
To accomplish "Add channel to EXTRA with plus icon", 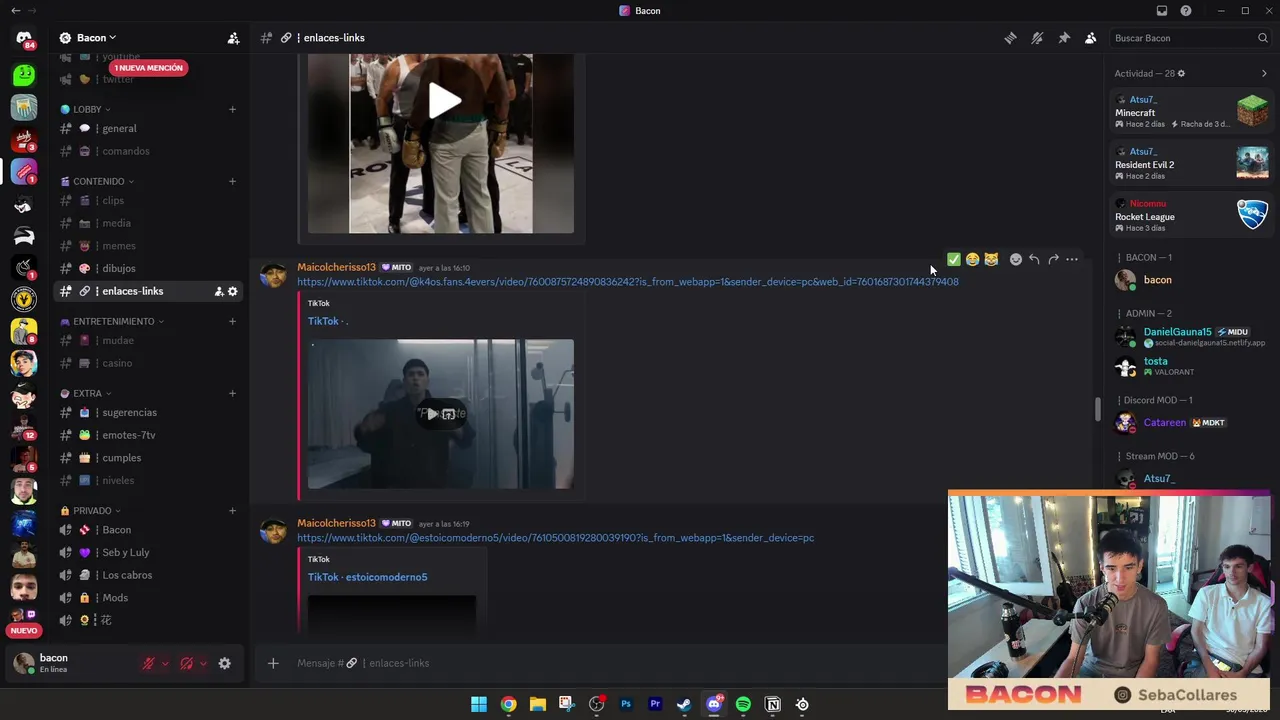I will pos(232,393).
